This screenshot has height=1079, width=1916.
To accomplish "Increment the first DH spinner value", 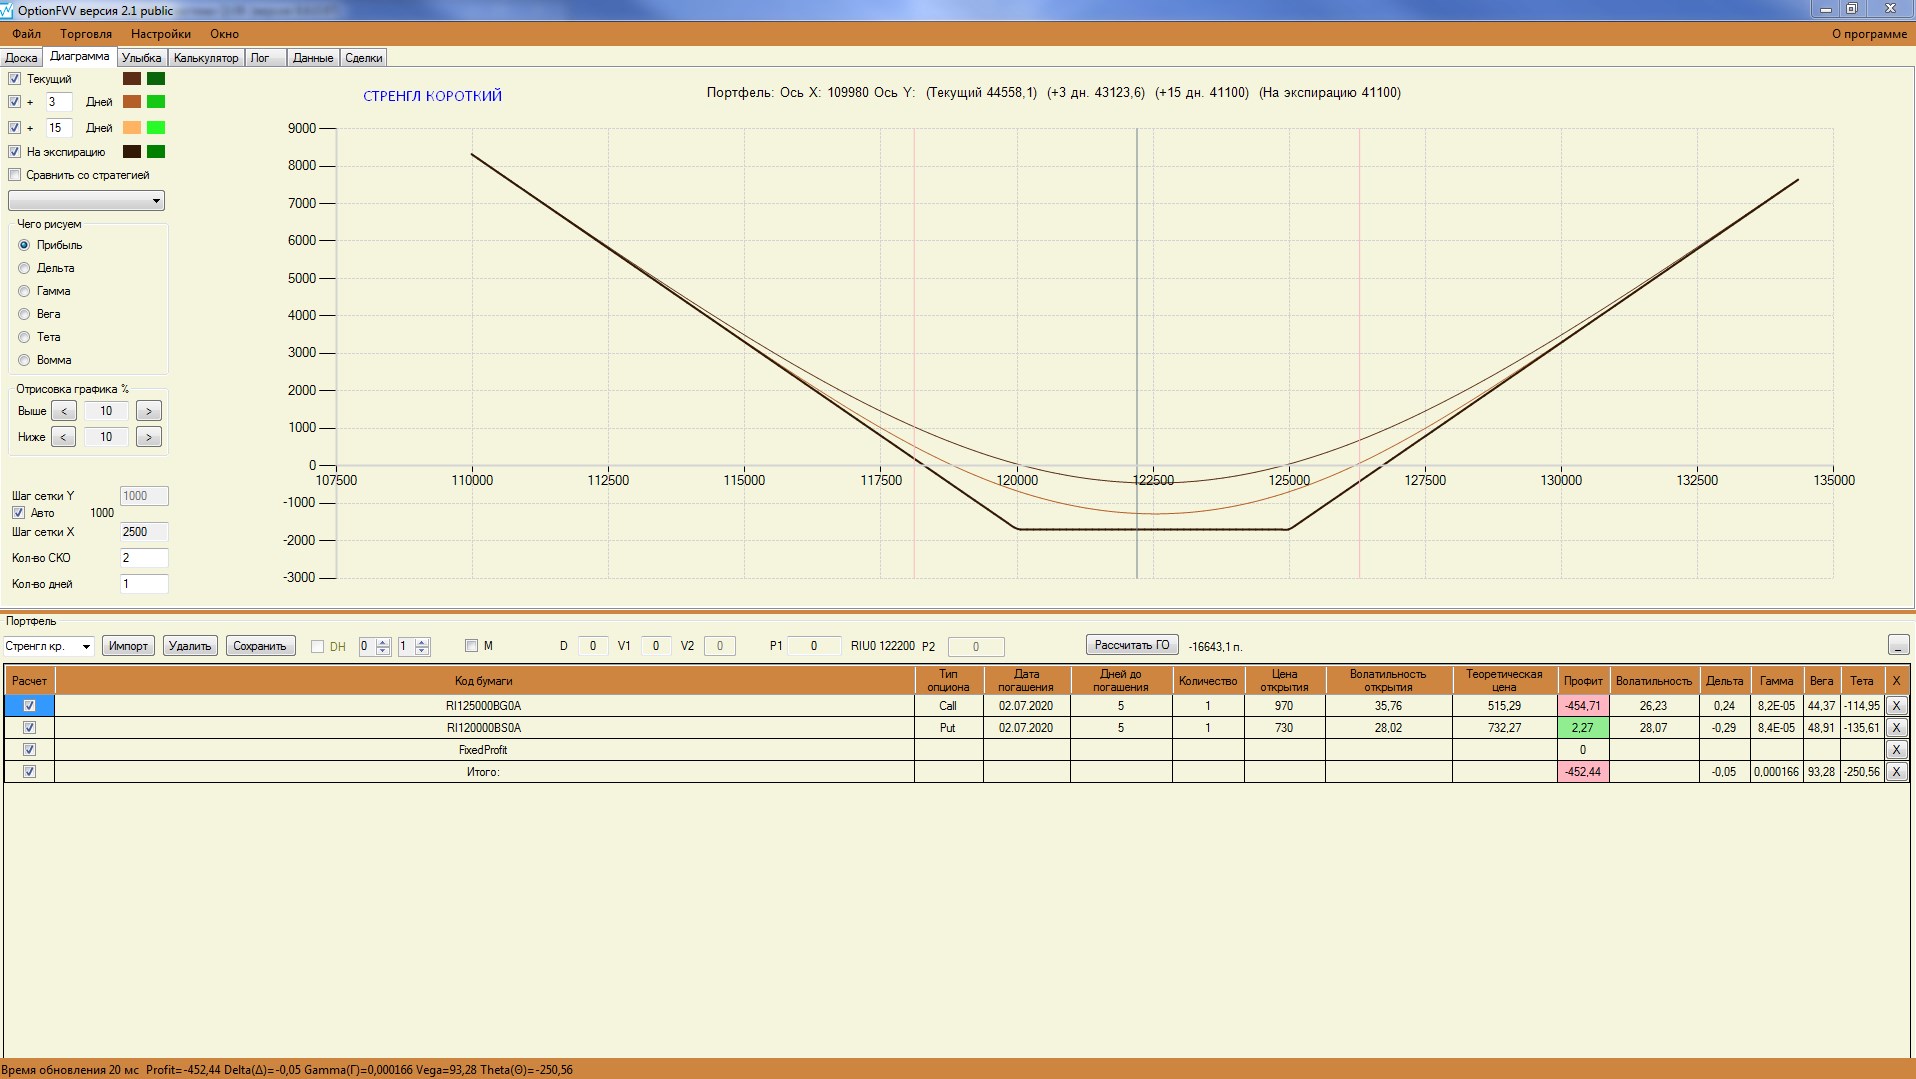I will point(383,642).
